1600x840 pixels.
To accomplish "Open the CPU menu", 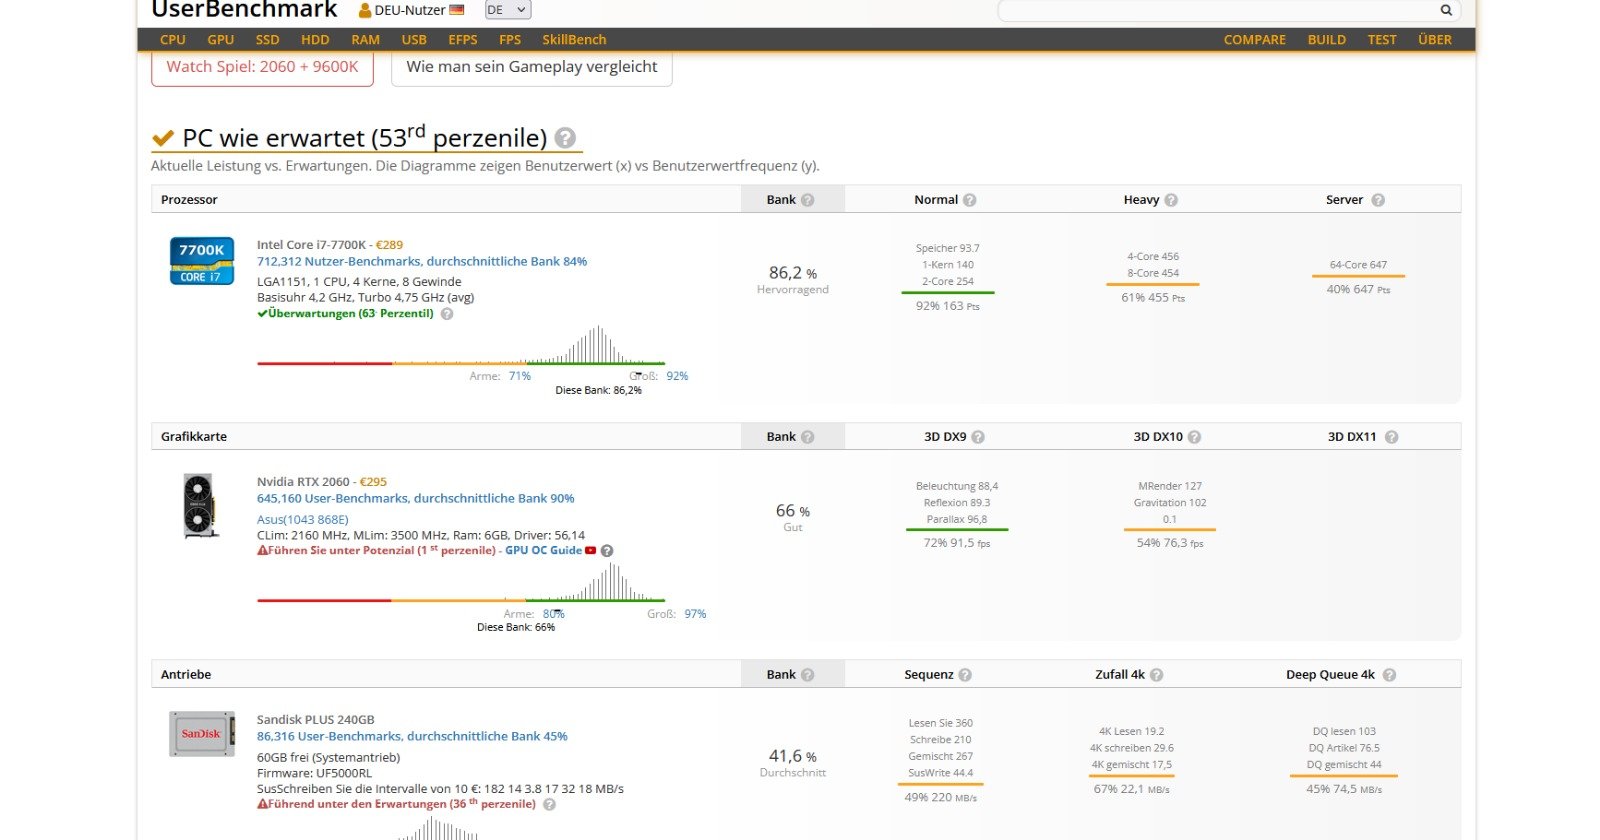I will pyautogui.click(x=173, y=40).
